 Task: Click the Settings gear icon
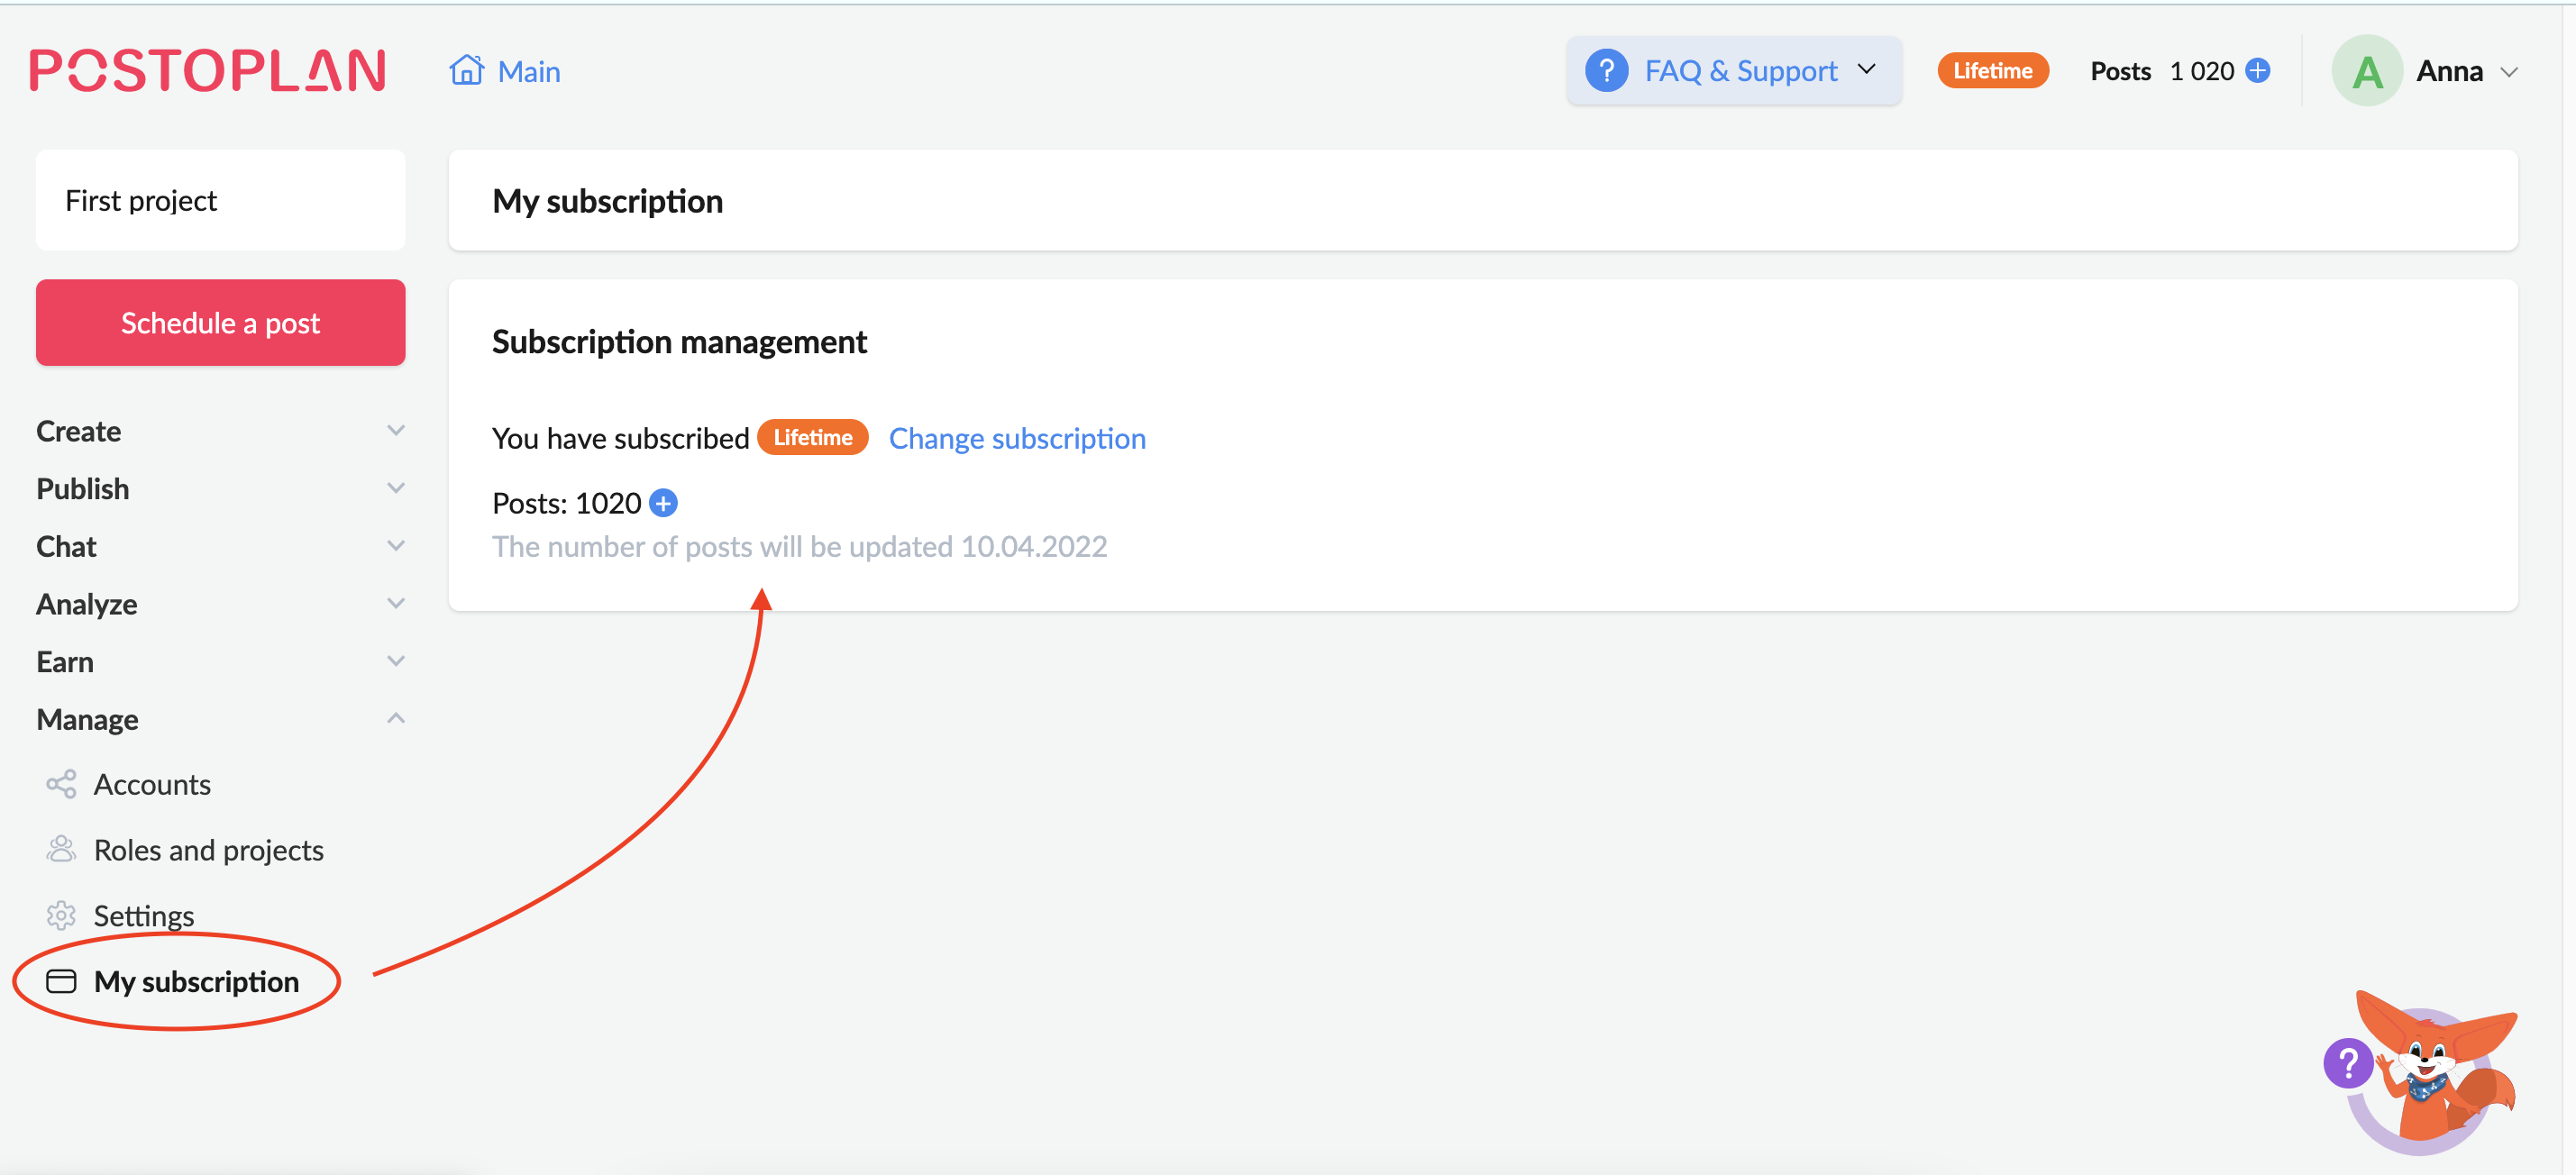[x=61, y=915]
